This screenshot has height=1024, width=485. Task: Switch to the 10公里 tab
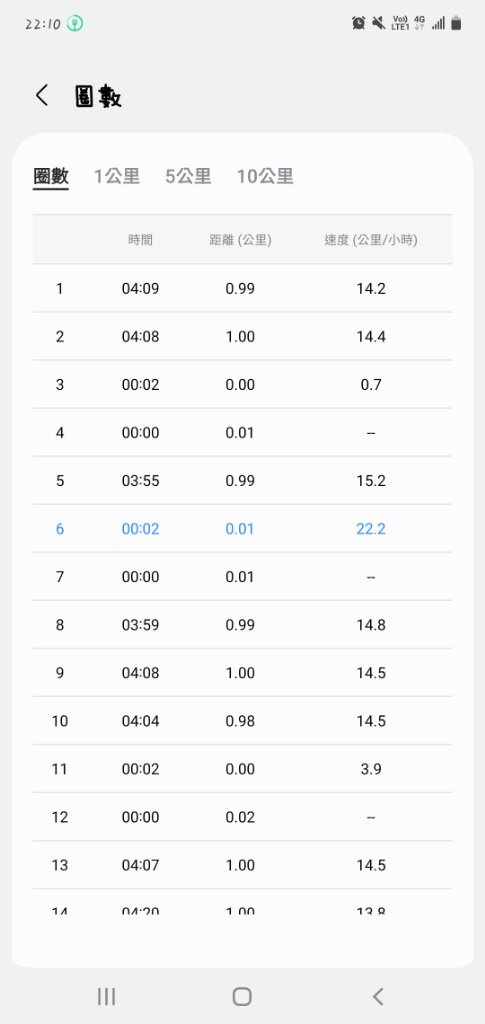[265, 176]
